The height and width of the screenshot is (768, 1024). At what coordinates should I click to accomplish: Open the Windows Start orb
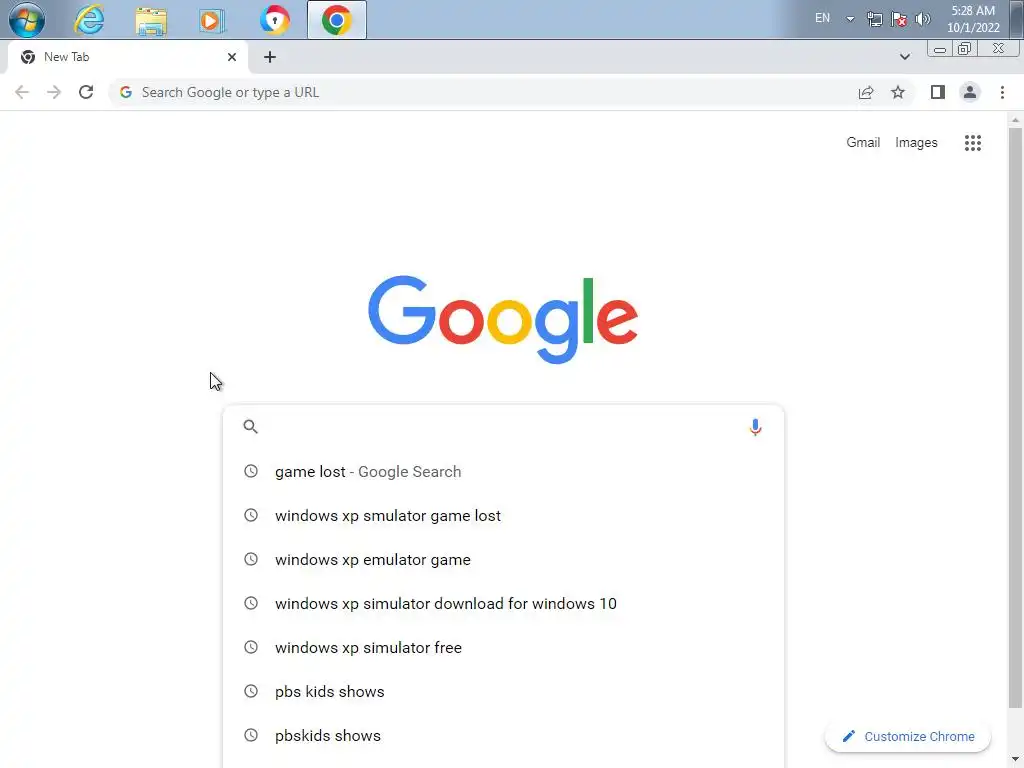[27, 20]
